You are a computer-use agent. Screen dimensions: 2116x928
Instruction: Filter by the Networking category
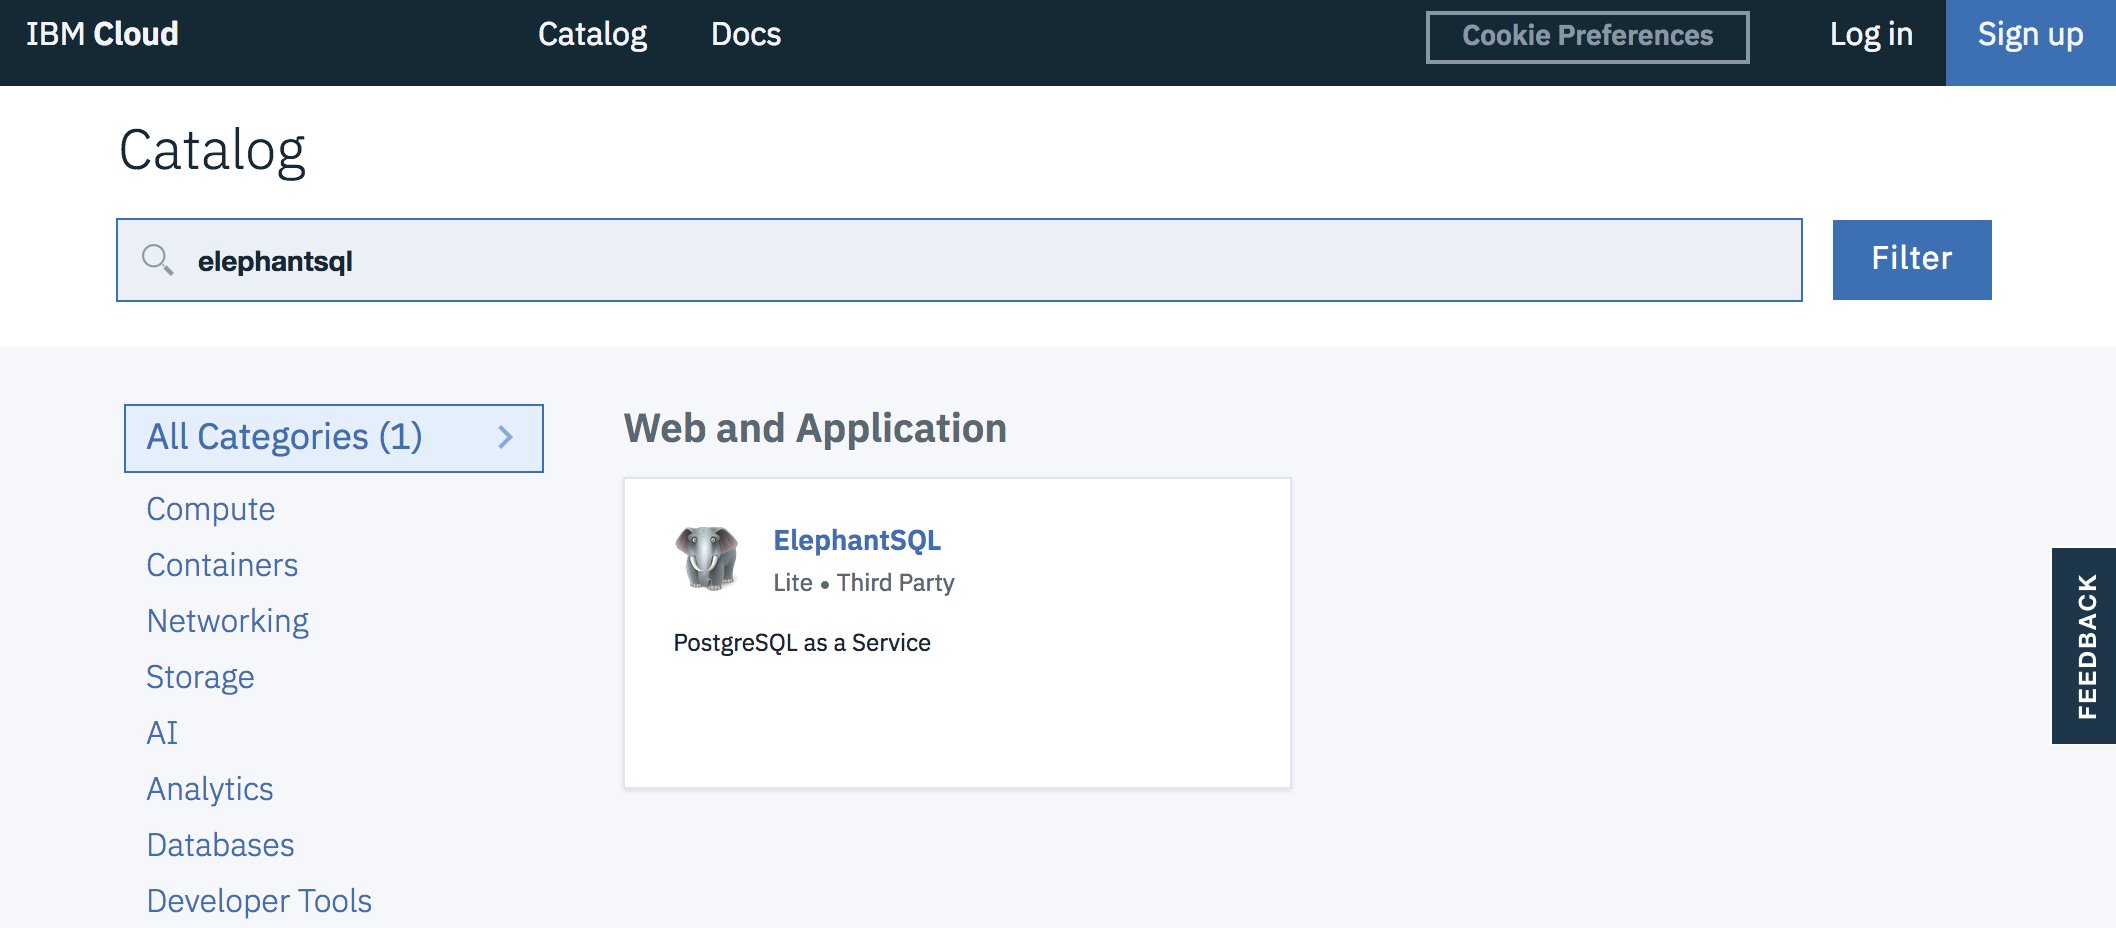tap(227, 621)
